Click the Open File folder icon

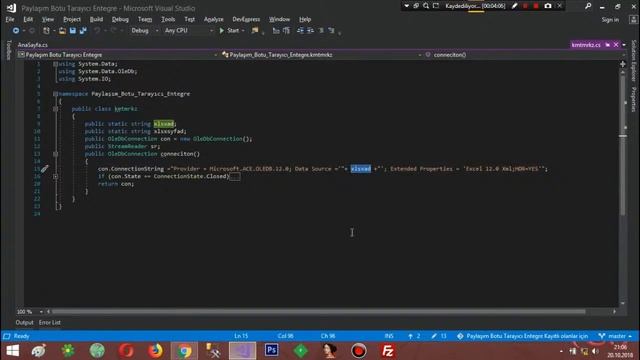62,31
